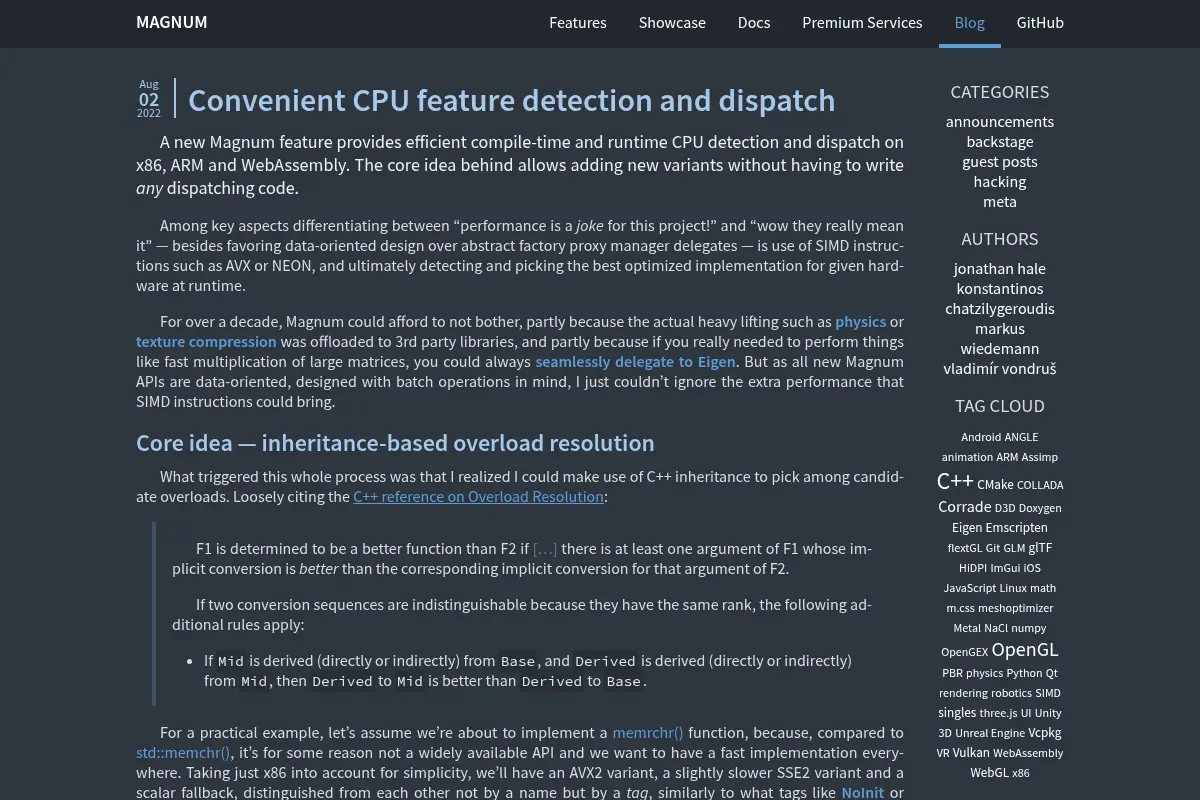Click the Doxygen tag
This screenshot has width=1200, height=800.
click(x=1040, y=508)
